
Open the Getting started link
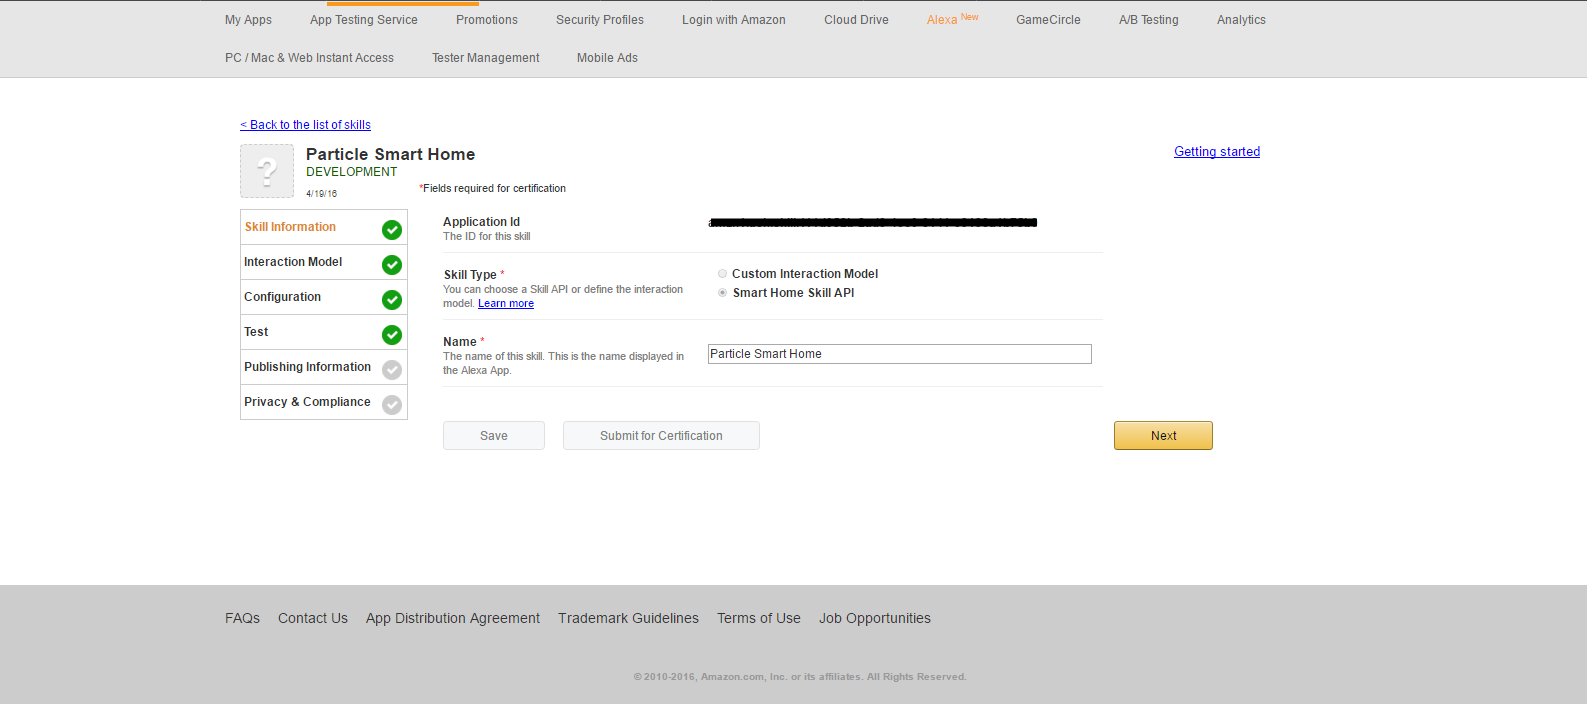point(1217,152)
